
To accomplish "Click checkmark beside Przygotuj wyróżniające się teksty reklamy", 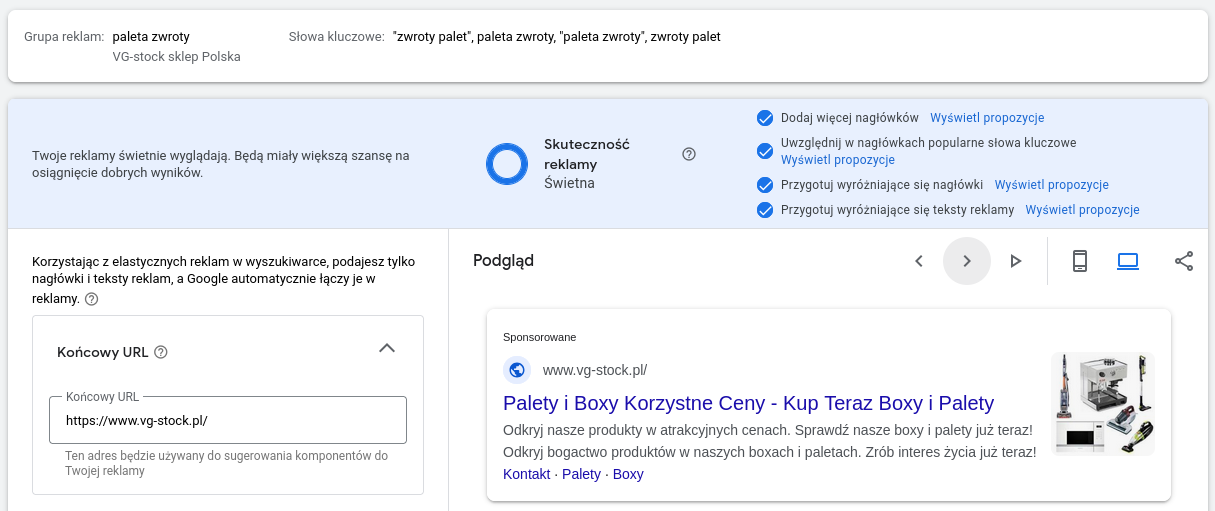I will 765,210.
